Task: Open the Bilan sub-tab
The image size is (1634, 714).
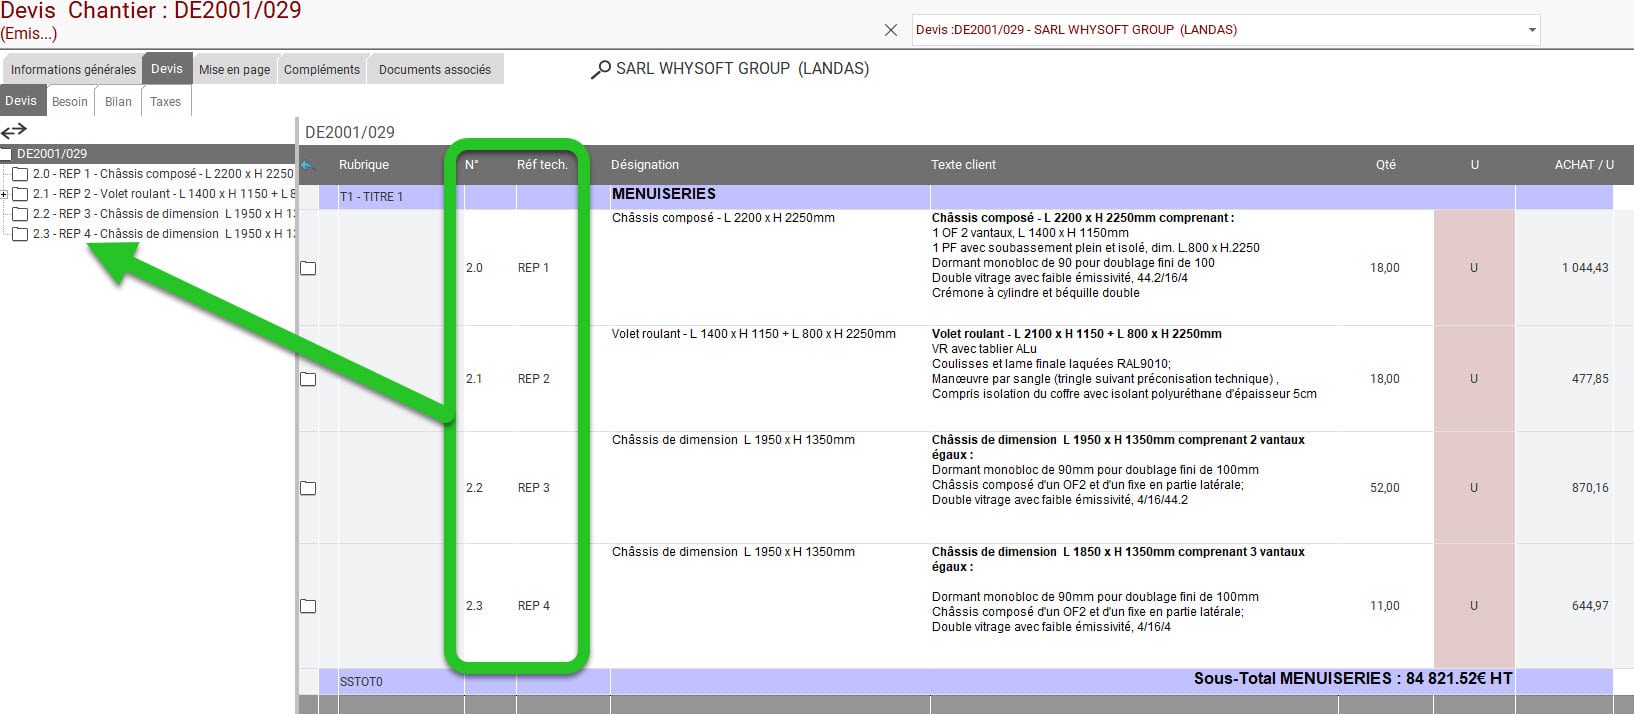Action: pos(118,102)
